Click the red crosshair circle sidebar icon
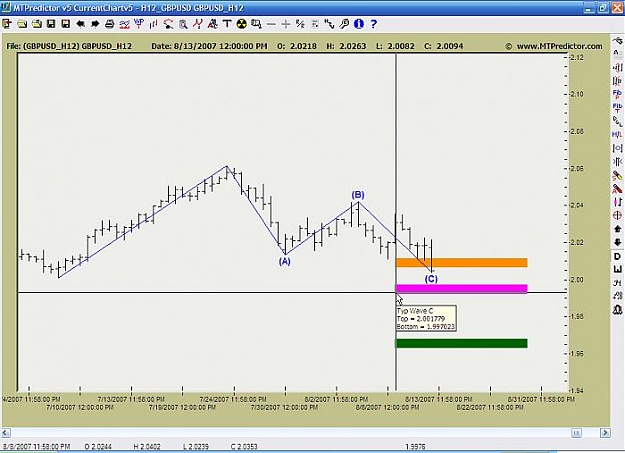Viewport: 625px width, 453px height. [x=617, y=215]
